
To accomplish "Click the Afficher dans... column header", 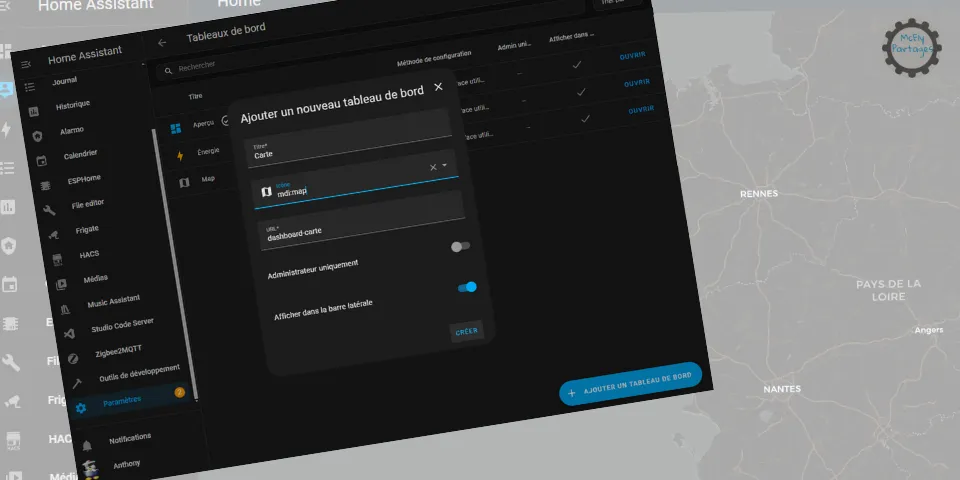I will 572,37.
